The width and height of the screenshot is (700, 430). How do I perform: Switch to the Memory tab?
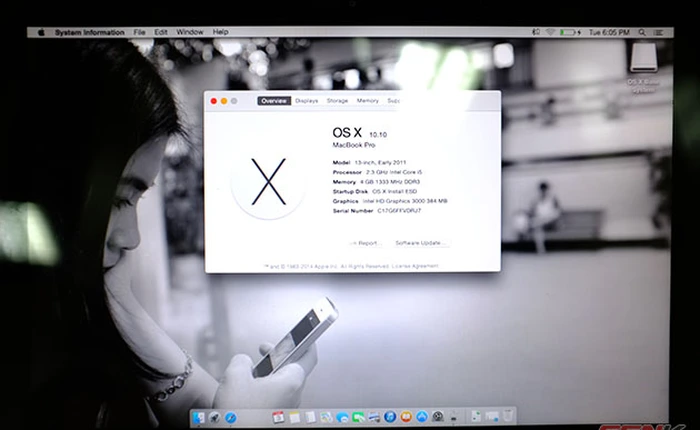click(367, 101)
